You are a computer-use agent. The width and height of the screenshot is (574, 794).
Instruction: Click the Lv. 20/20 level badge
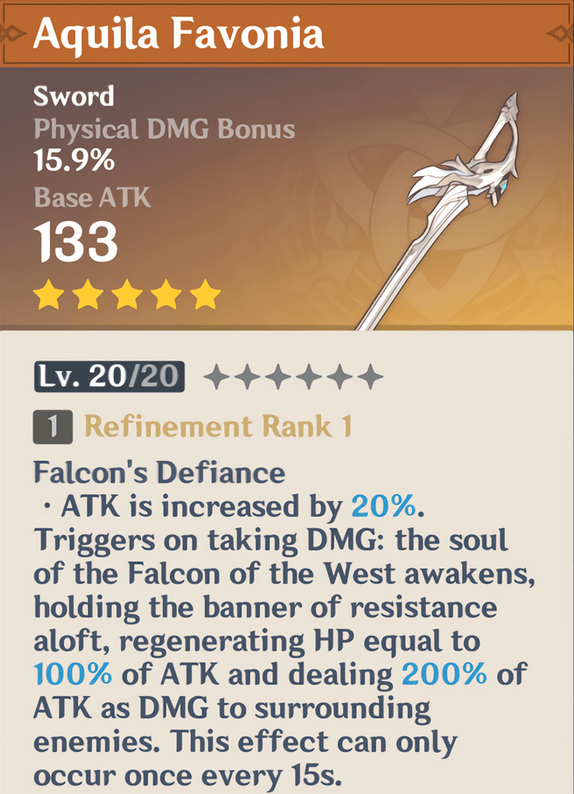109,377
